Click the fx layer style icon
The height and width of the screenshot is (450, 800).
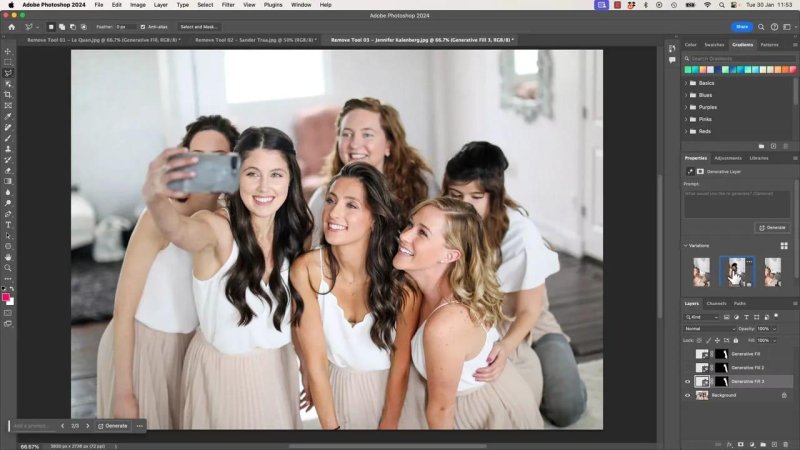coord(730,445)
